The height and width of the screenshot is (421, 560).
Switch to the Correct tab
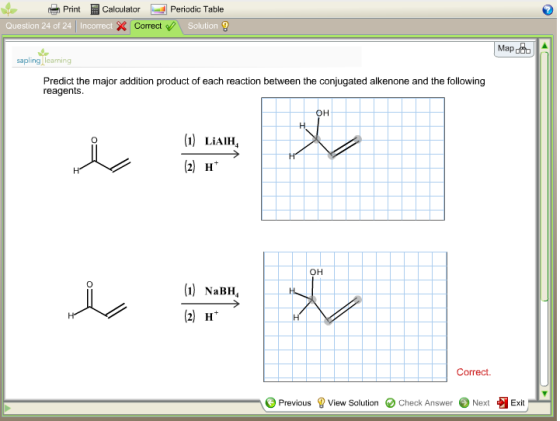155,26
